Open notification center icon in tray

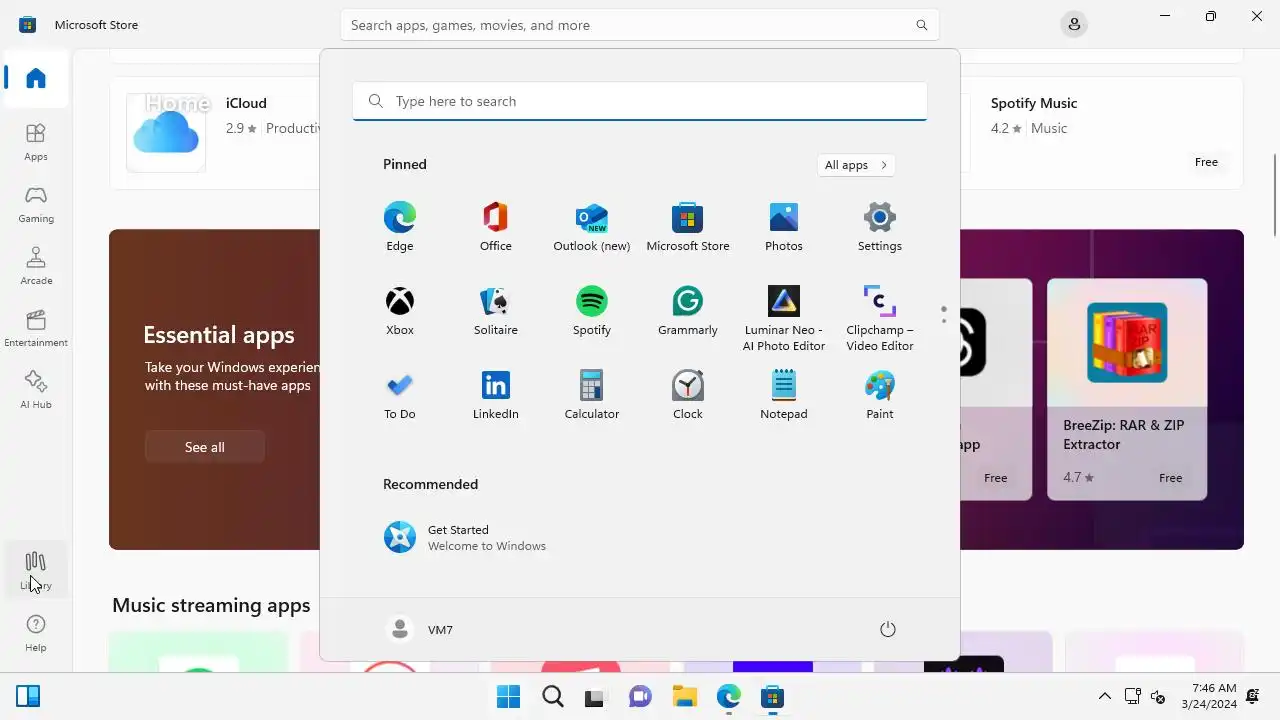click(1254, 696)
